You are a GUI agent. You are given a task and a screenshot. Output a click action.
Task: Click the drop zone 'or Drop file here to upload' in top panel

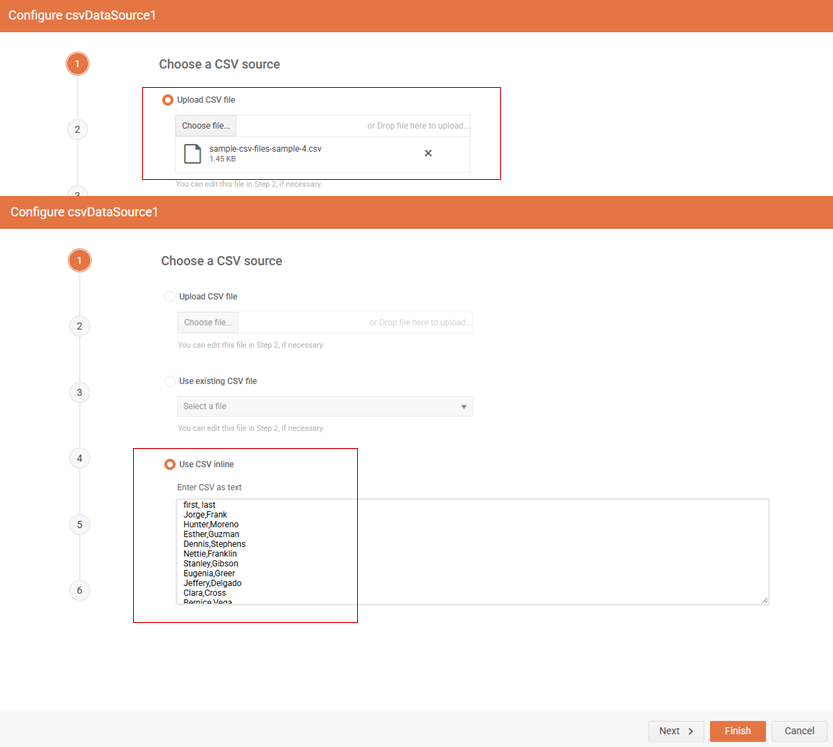pyautogui.click(x=418, y=126)
